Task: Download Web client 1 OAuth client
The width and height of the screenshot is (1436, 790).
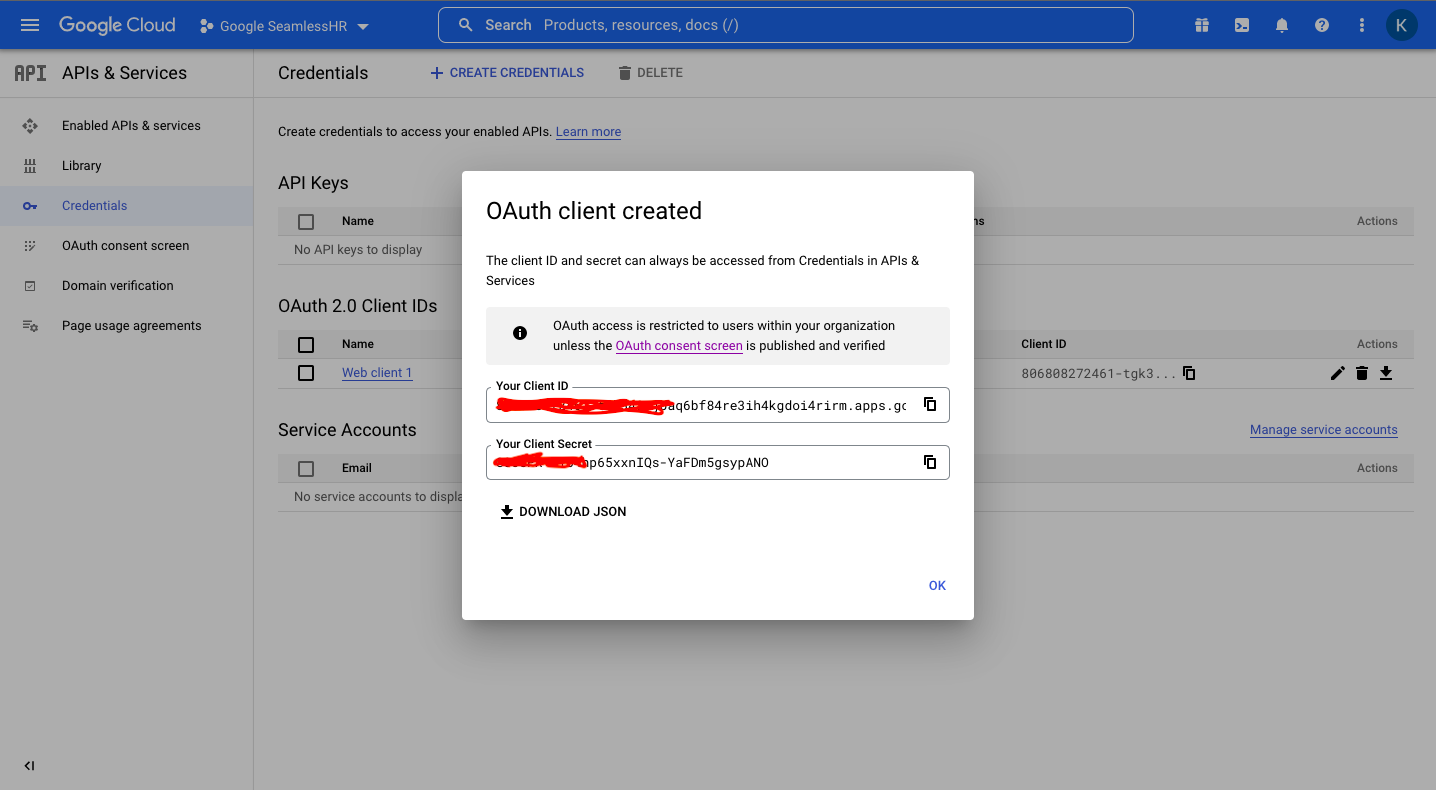Action: pos(1386,373)
